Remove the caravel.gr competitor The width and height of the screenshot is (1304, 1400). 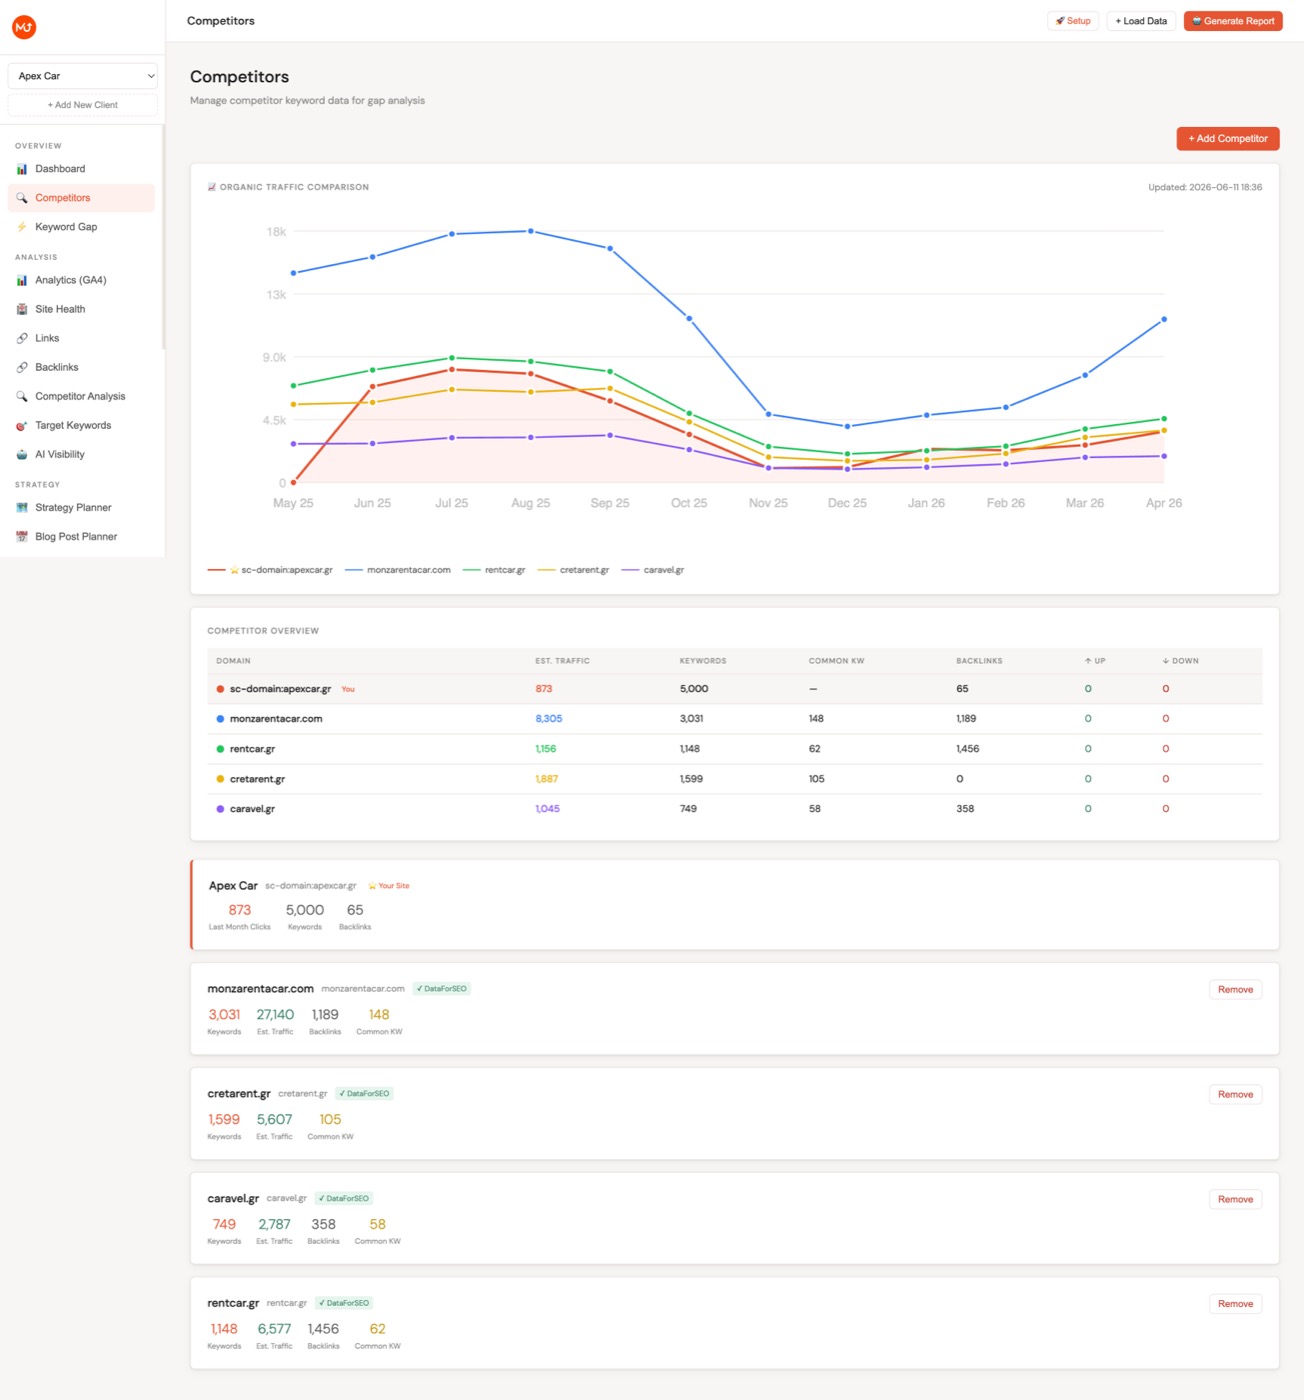[x=1235, y=1199]
